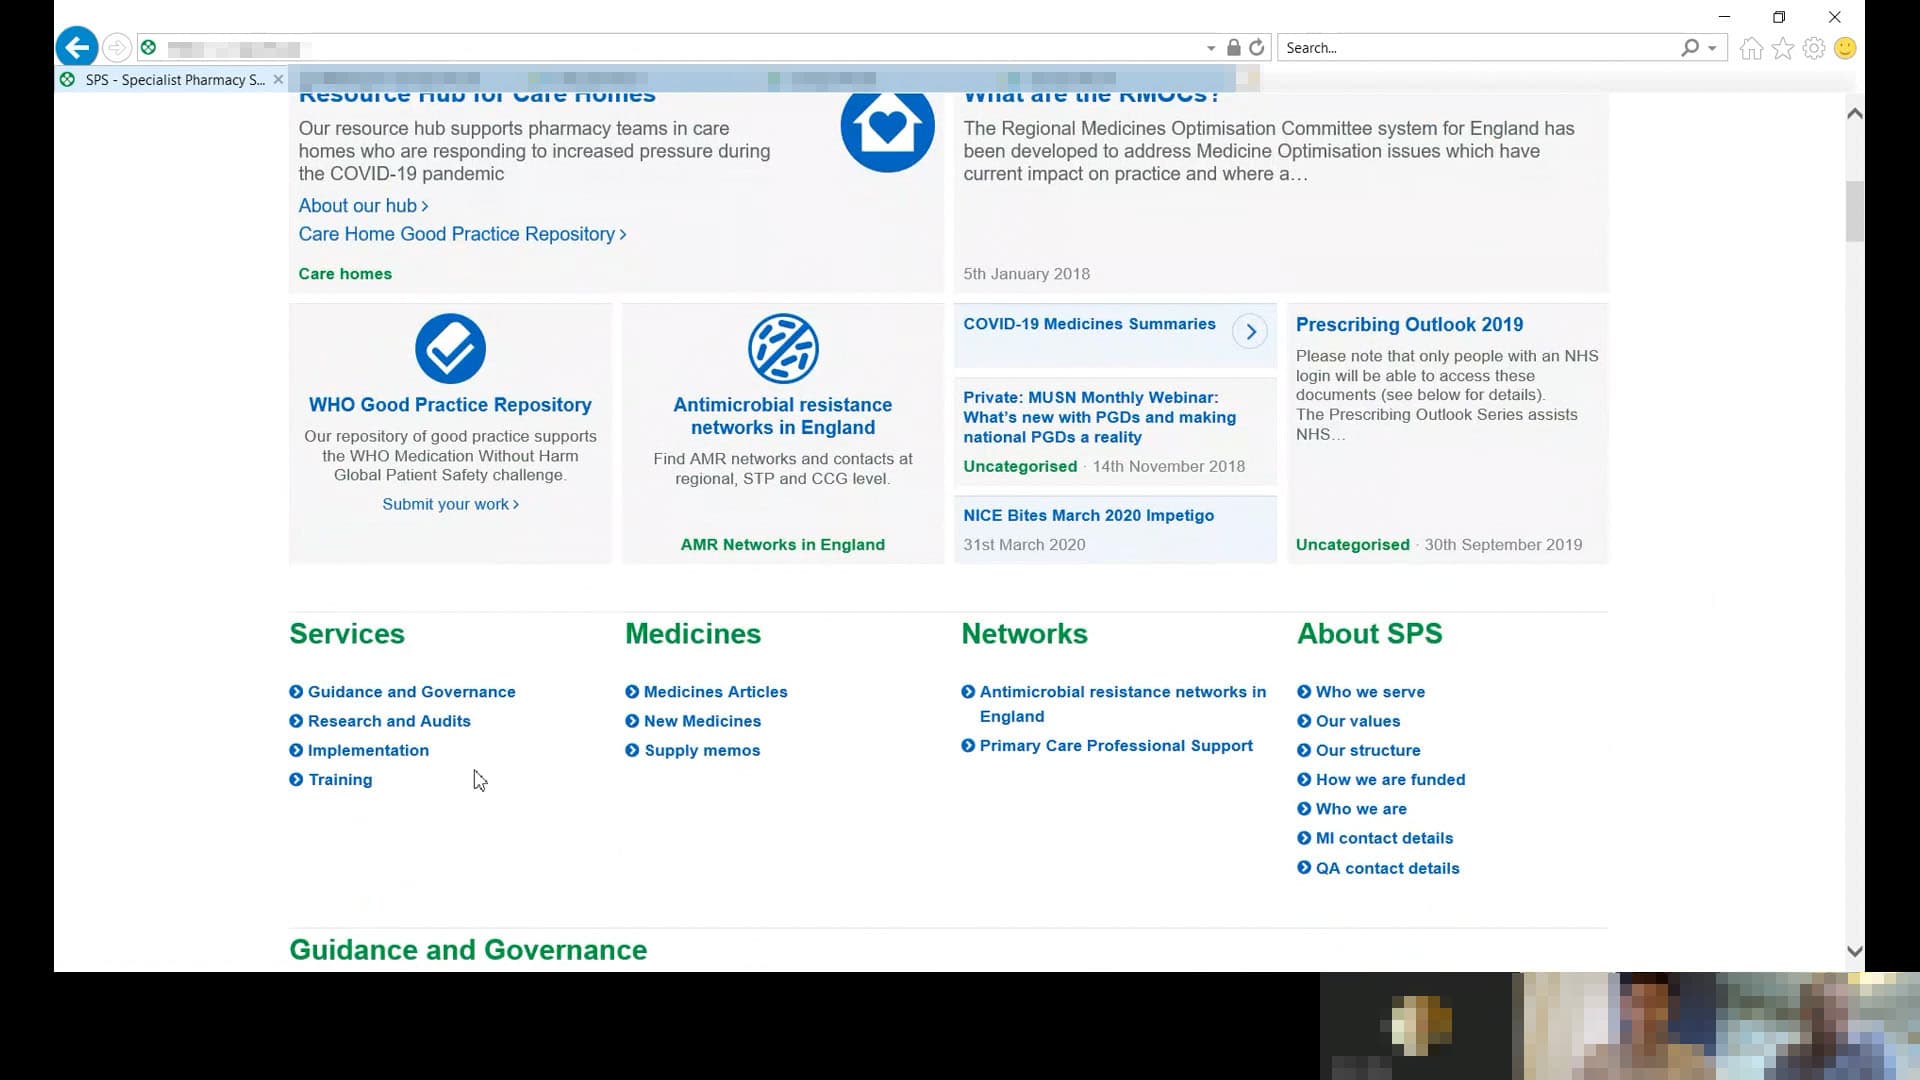Viewport: 1920px width, 1080px height.
Task: Open Care Home Good Practice Repository link
Action: [x=462, y=233]
